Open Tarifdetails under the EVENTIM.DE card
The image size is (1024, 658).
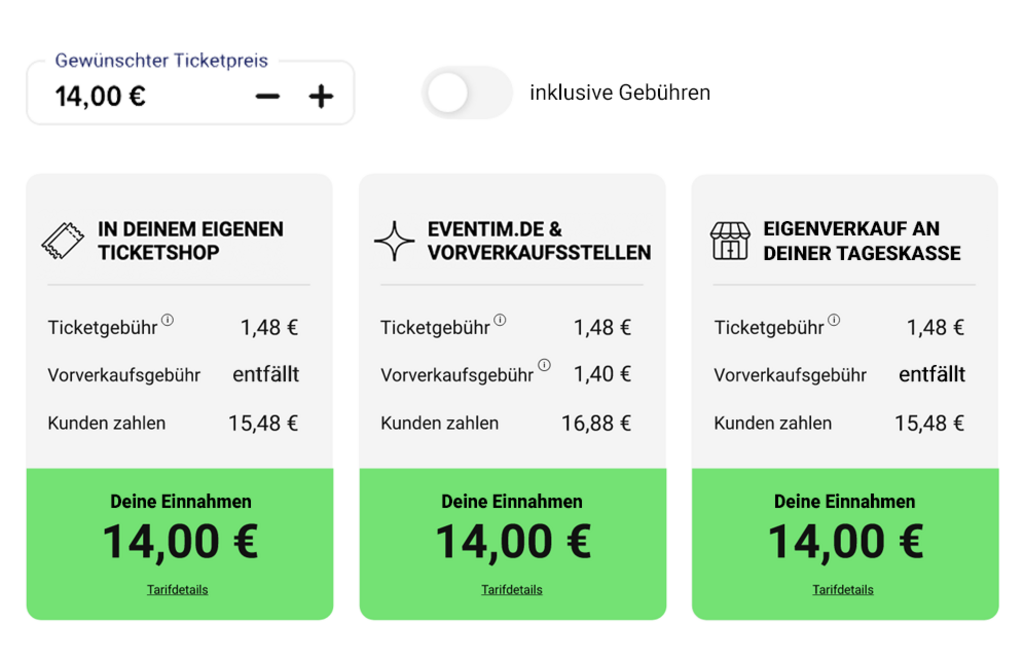coord(512,589)
